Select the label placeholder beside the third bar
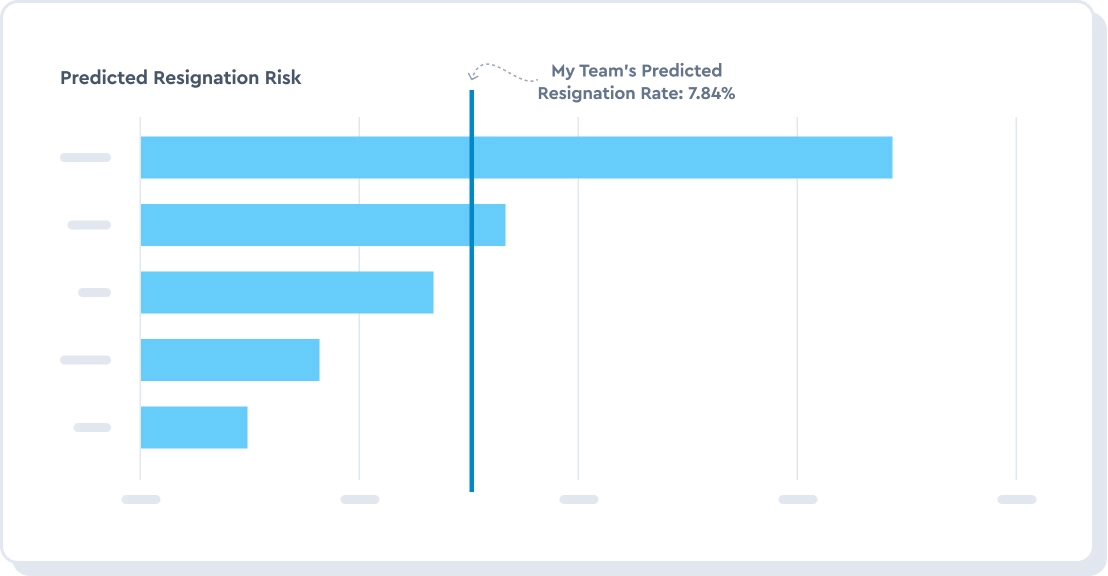Screen dimensions: 1108x576 (x=94, y=292)
